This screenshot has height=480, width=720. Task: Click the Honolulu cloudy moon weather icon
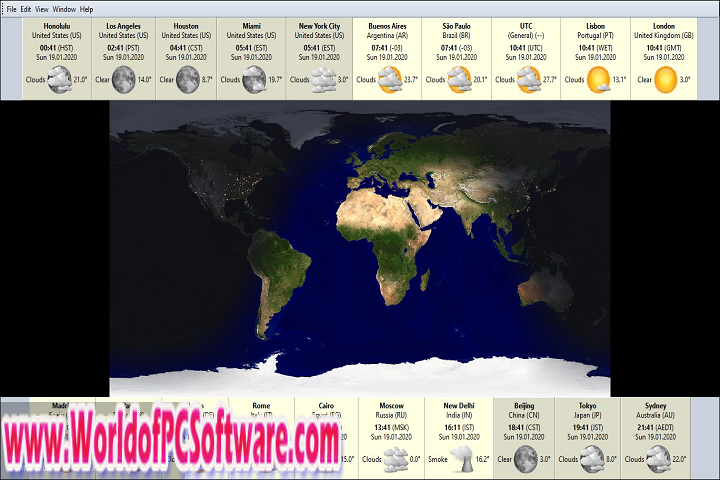pos(60,79)
